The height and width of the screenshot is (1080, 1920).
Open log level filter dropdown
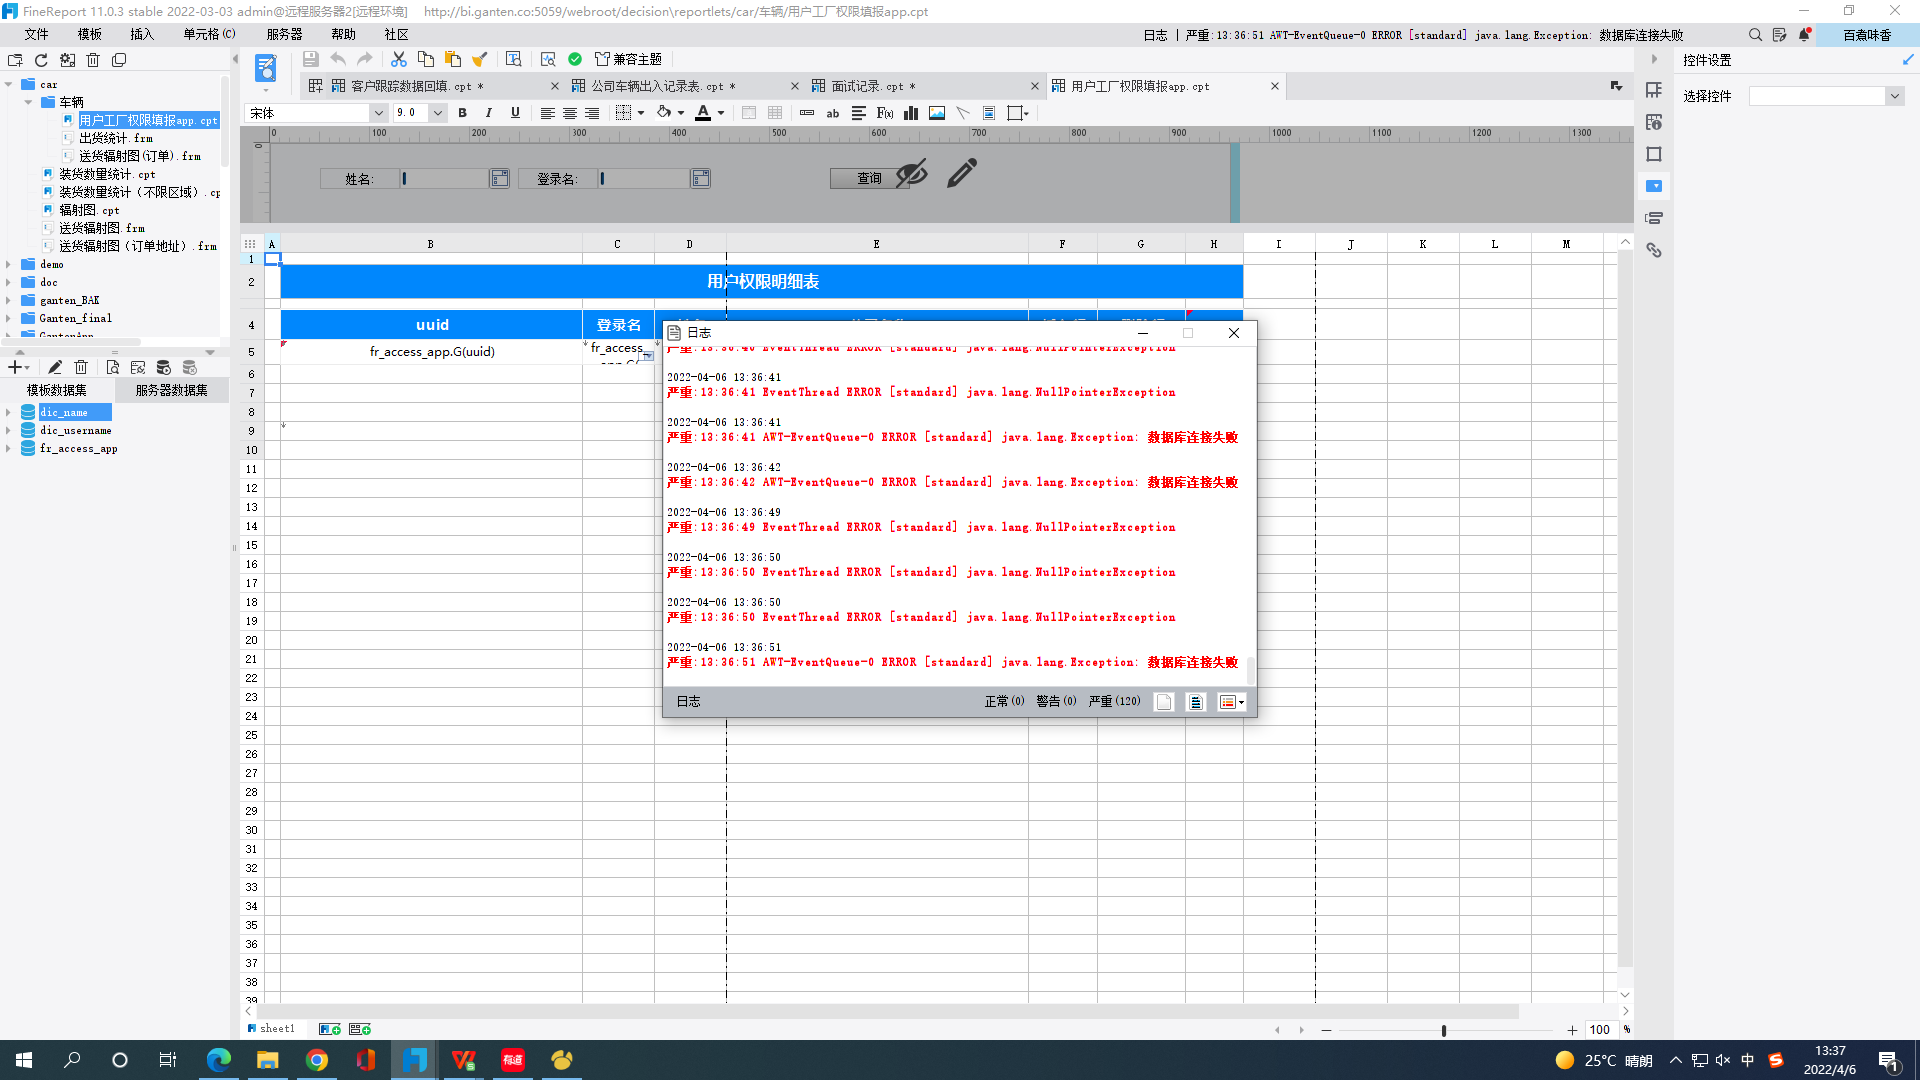click(1232, 702)
